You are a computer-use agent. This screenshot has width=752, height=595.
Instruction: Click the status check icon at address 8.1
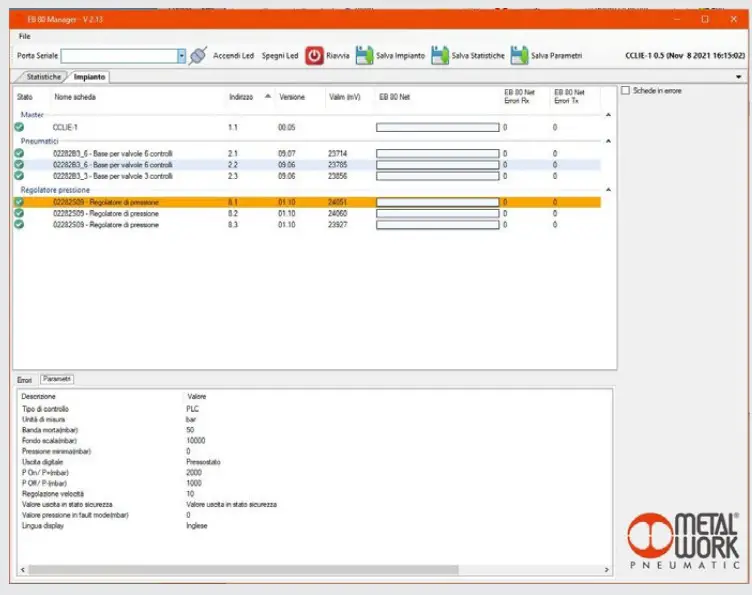[x=19, y=202]
